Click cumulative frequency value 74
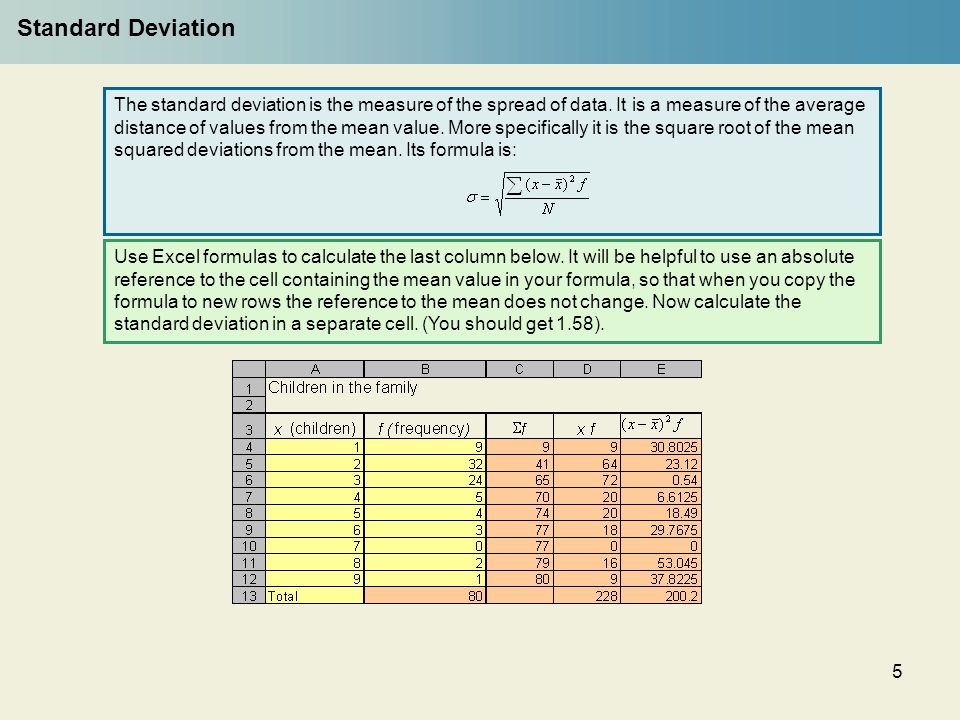 tap(520, 513)
